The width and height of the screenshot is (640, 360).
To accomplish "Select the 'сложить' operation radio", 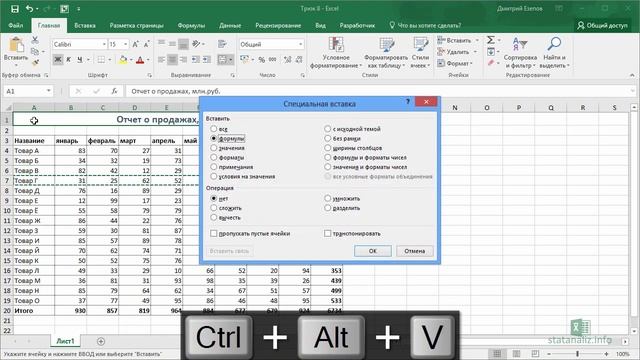I will pos(213,208).
